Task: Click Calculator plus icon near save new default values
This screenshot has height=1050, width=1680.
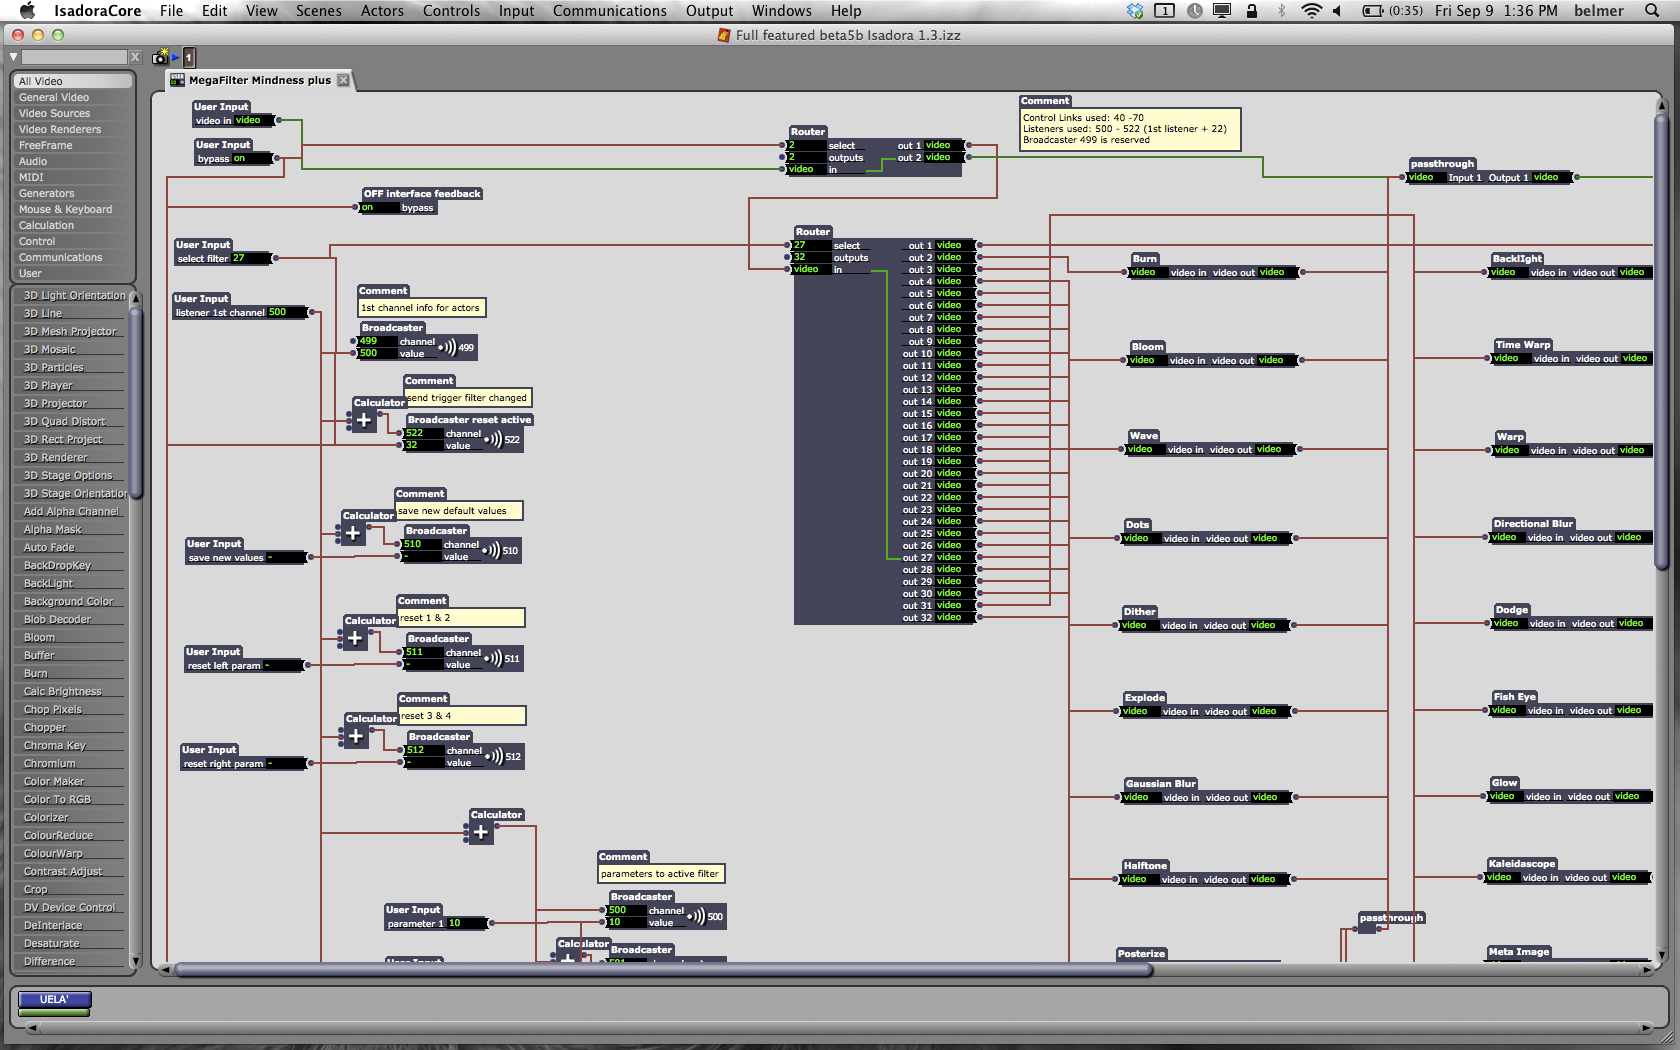Action: pyautogui.click(x=353, y=533)
